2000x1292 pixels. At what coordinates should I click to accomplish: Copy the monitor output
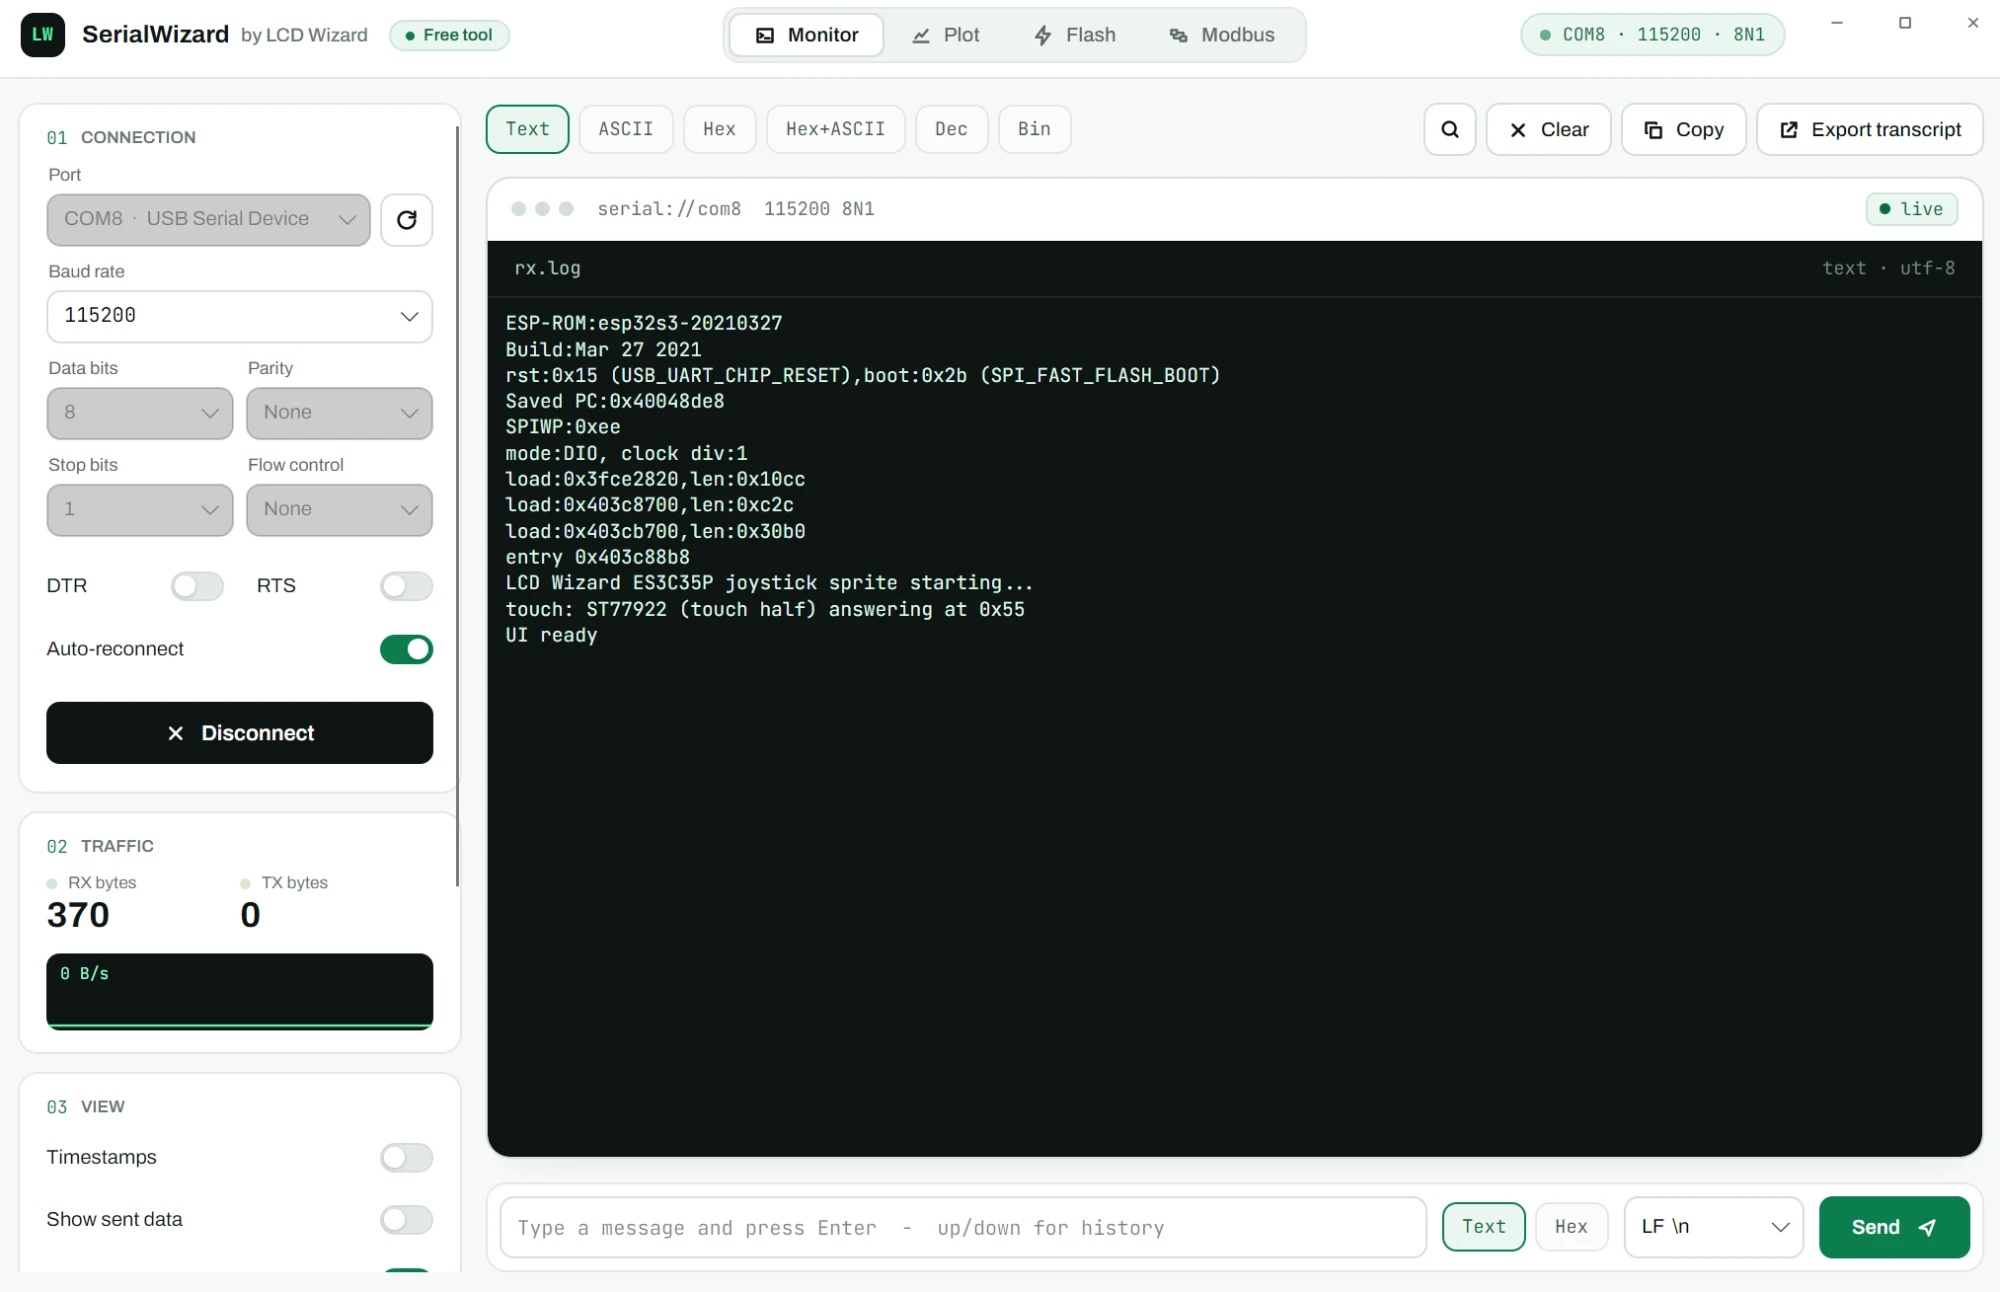pyautogui.click(x=1683, y=129)
